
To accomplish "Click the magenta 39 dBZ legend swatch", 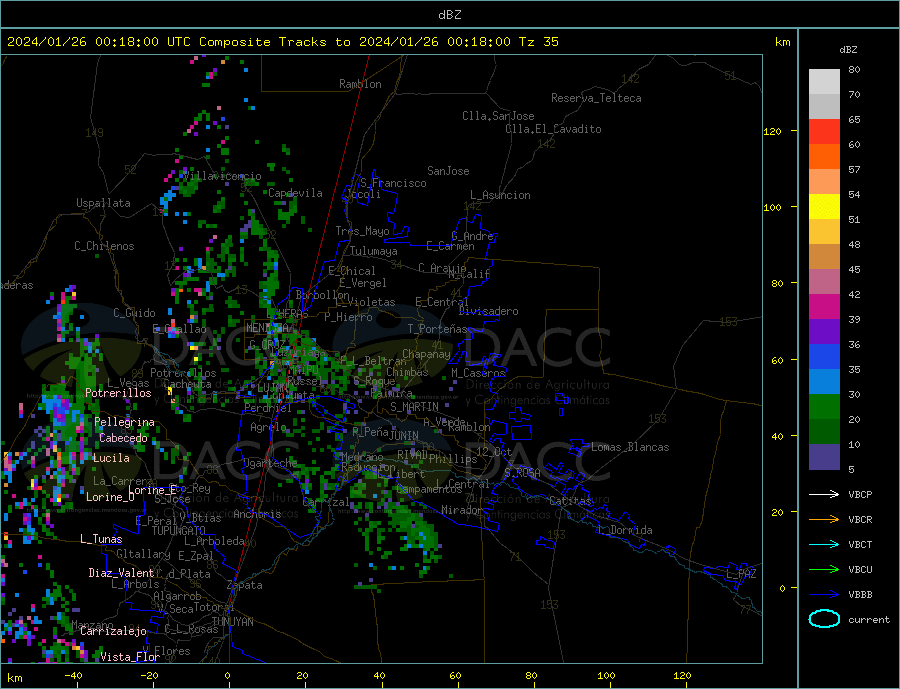I will [824, 307].
